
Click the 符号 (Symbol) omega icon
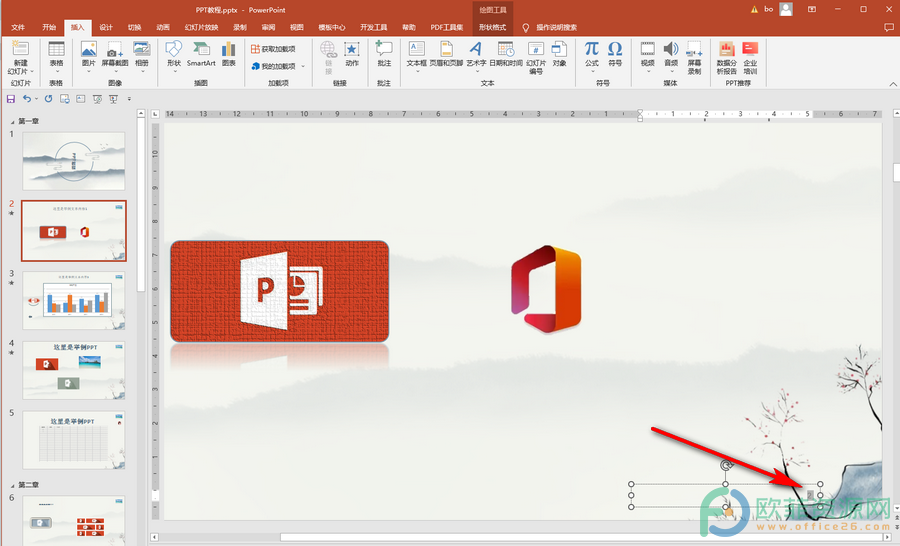coord(615,49)
